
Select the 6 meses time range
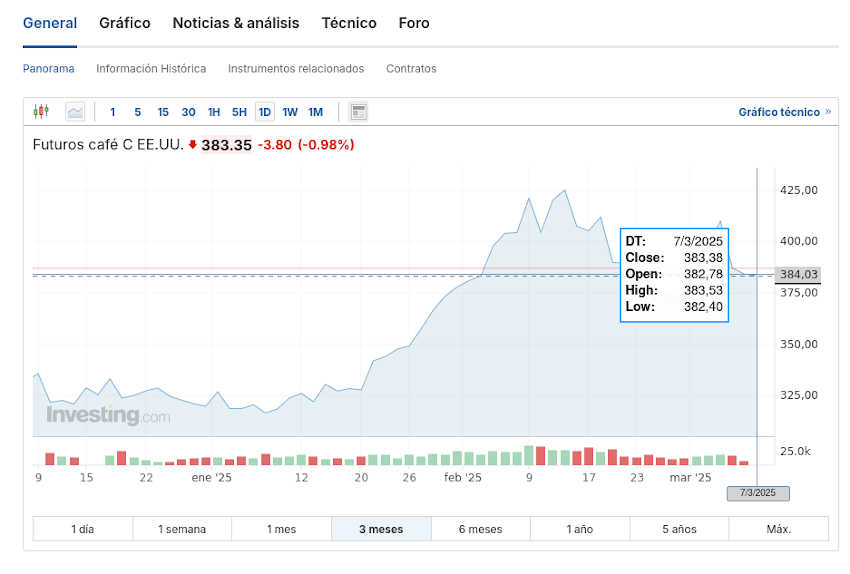(480, 529)
